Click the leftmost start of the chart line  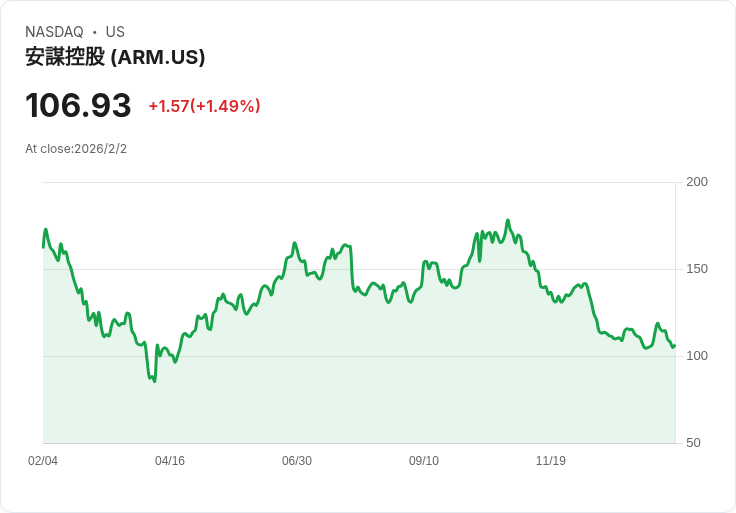tap(43, 246)
